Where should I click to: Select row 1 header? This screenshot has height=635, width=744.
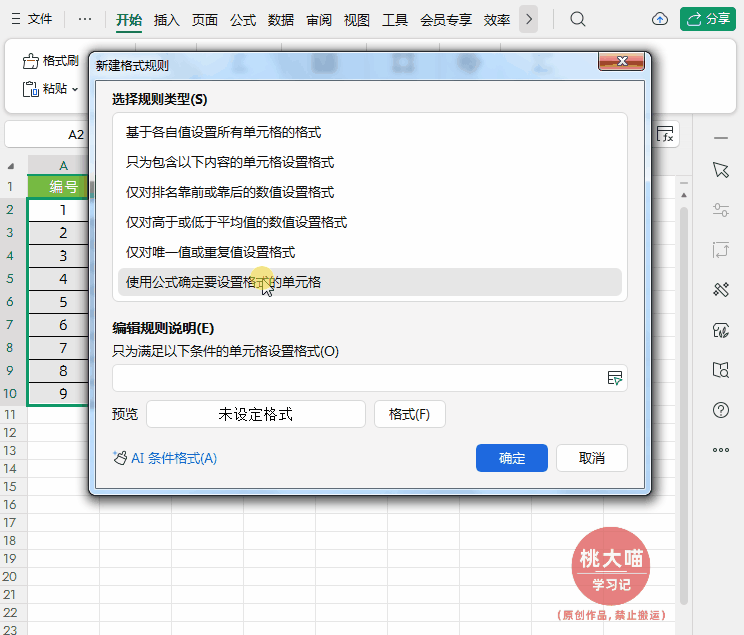click(x=10, y=187)
